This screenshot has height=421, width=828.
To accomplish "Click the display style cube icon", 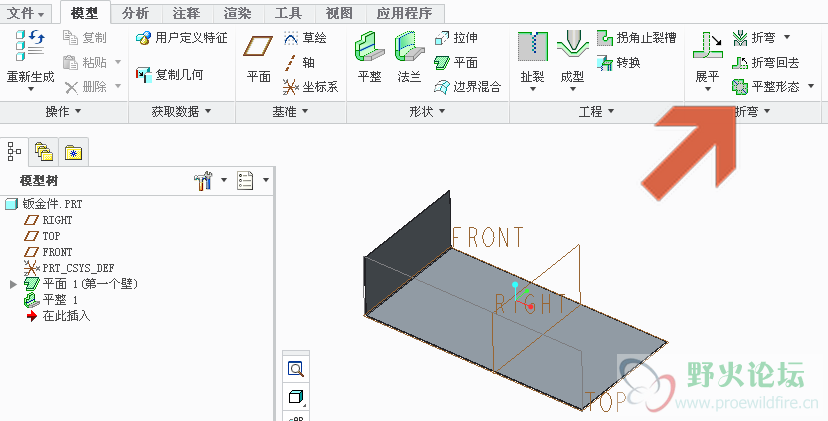I will point(296,397).
